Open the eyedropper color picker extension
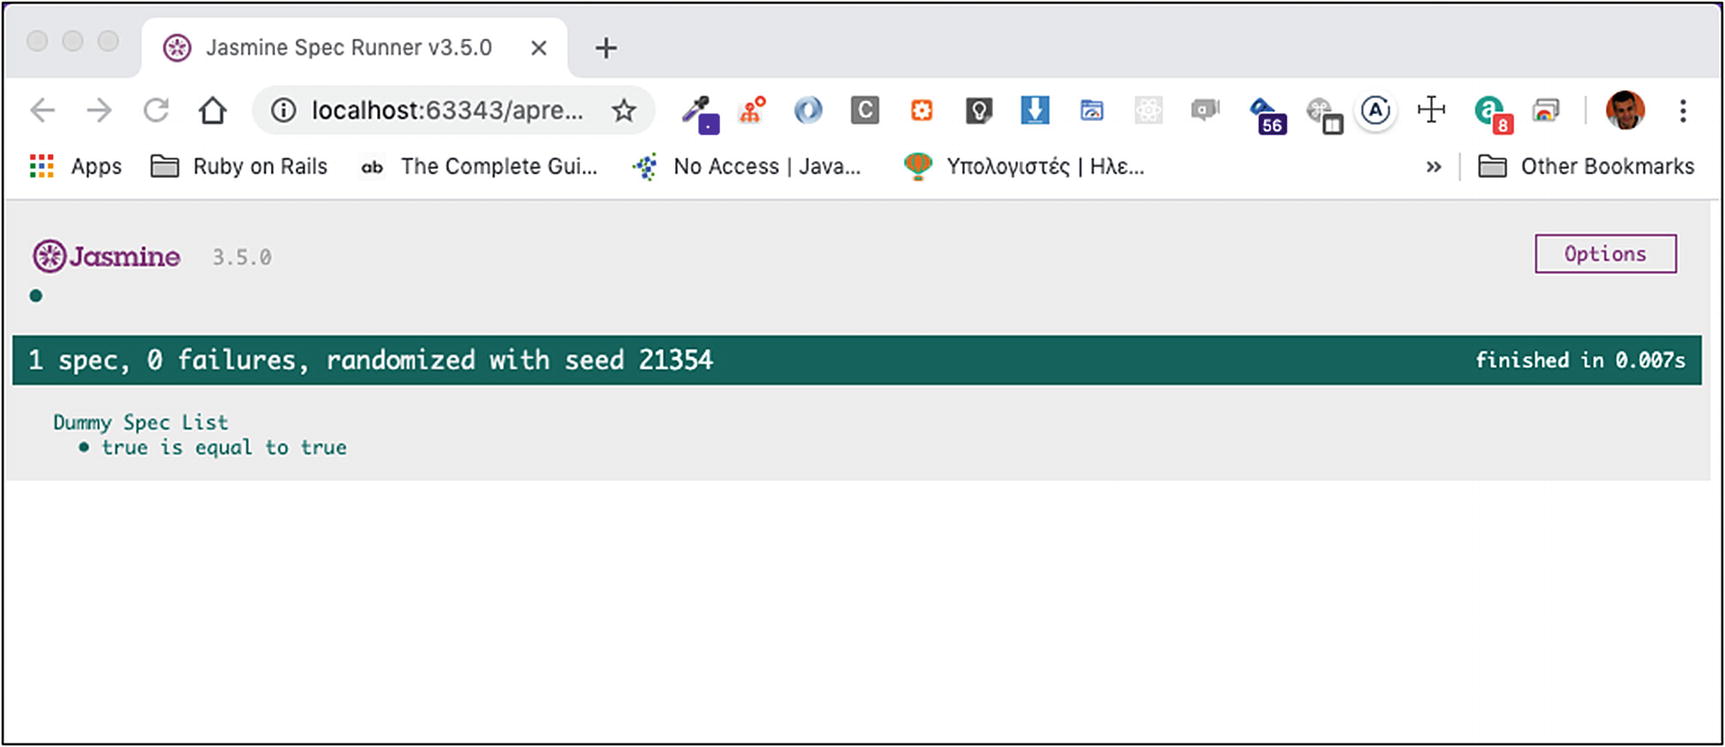 (700, 113)
